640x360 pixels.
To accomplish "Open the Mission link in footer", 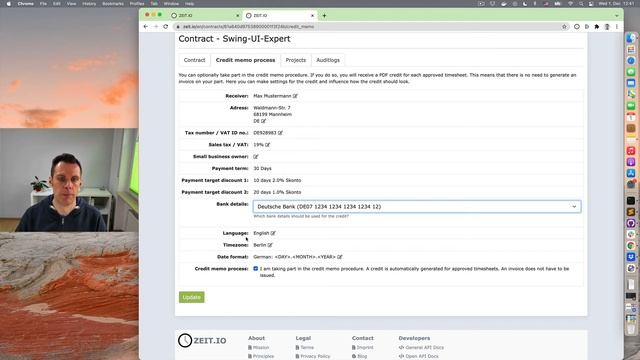I will 260,347.
